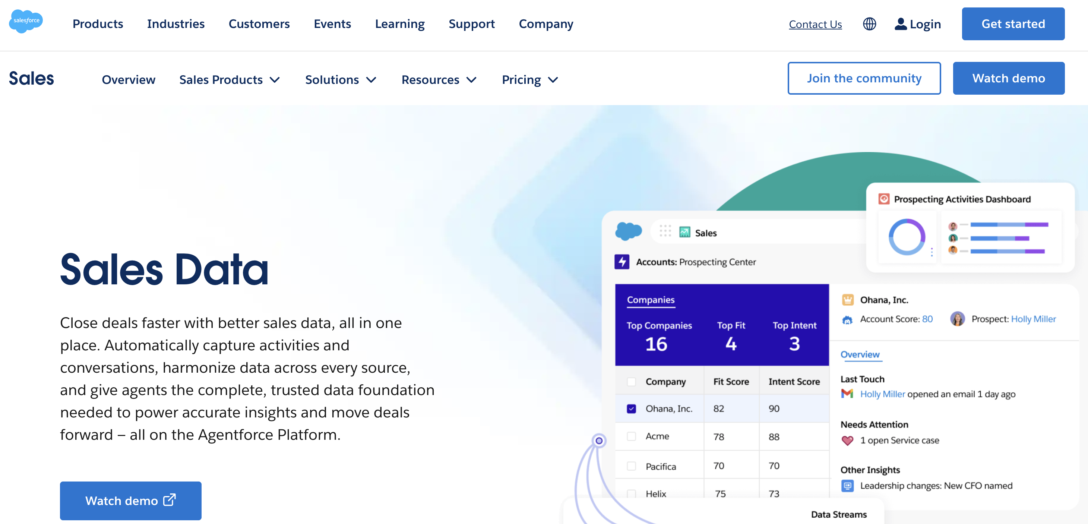Click the '1 open Service case' text

pos(900,440)
